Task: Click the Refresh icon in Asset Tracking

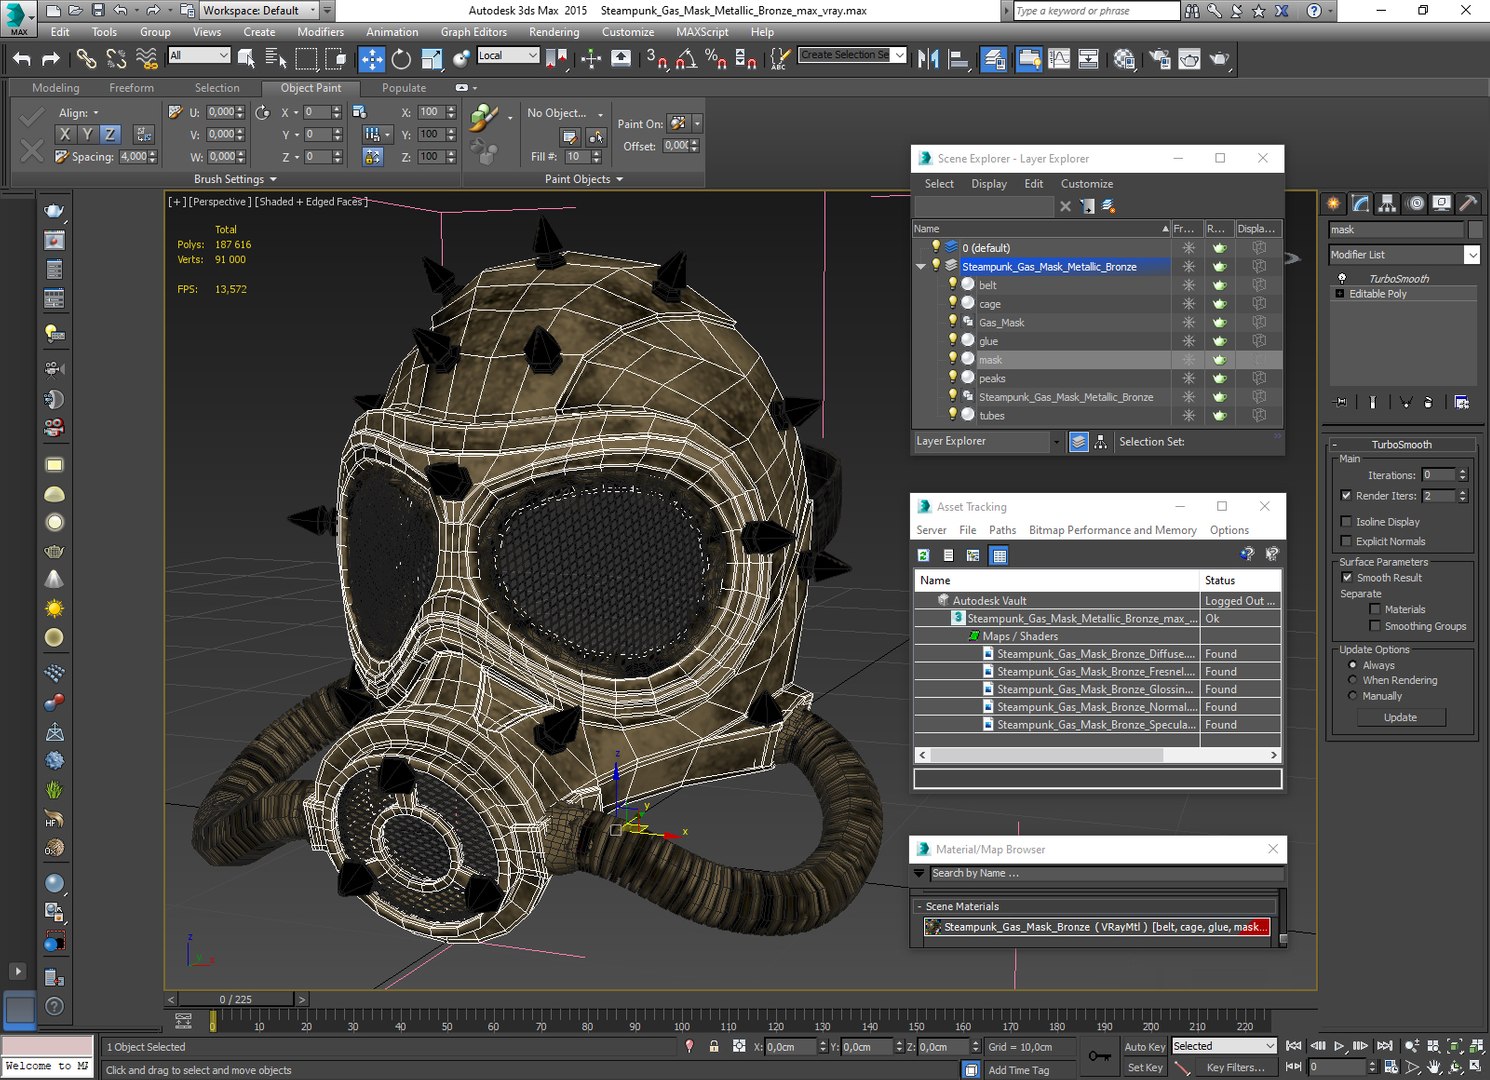Action: pyautogui.click(x=923, y=555)
